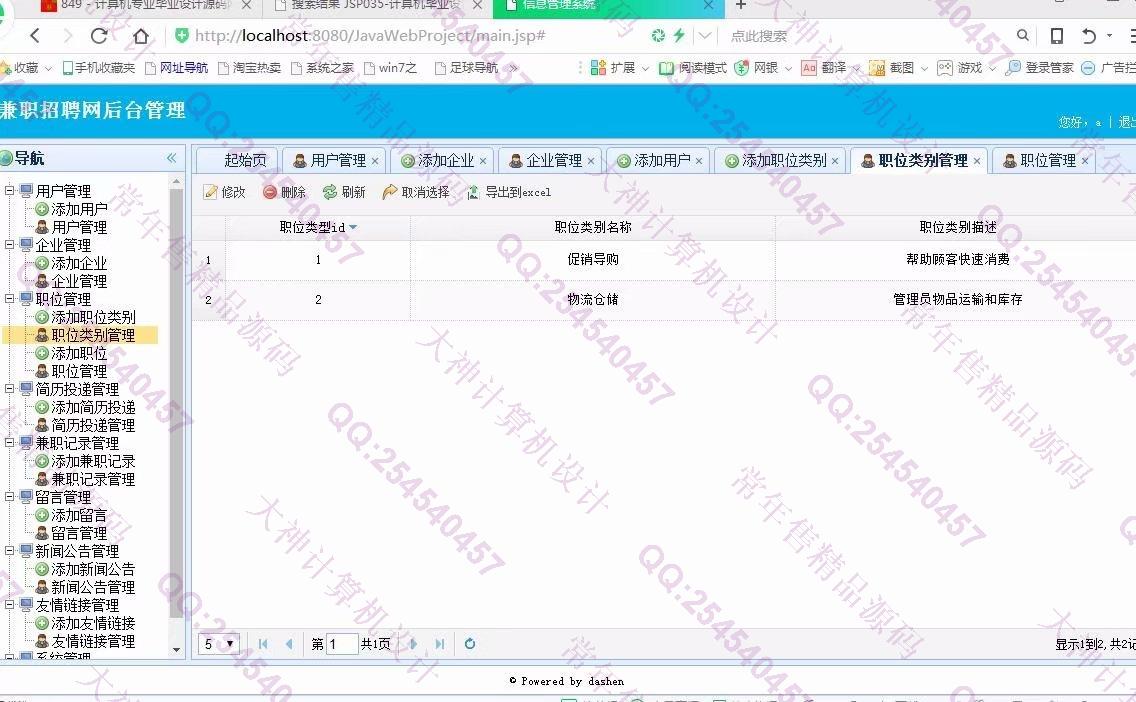Screen dimensions: 1136x702
Task: Click the navigation panel scrollbar down arrow
Action: pyautogui.click(x=176, y=650)
